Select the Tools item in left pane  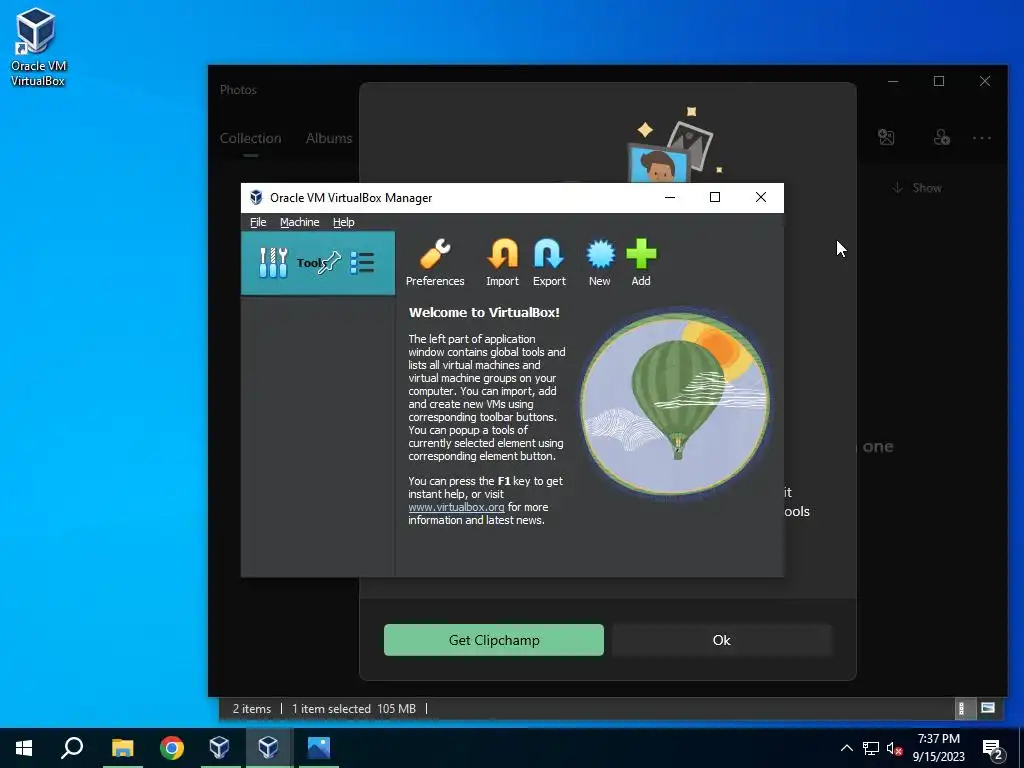click(317, 263)
